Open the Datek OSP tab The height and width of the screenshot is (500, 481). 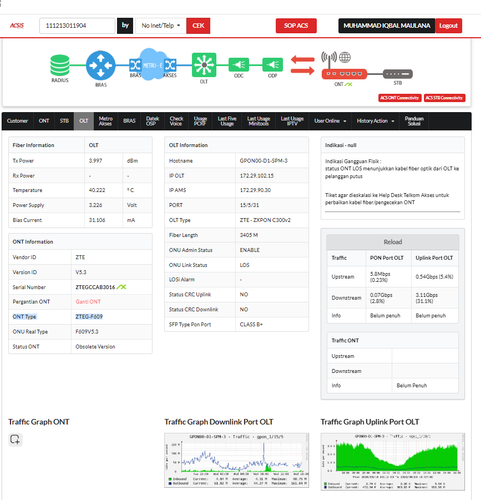point(152,121)
